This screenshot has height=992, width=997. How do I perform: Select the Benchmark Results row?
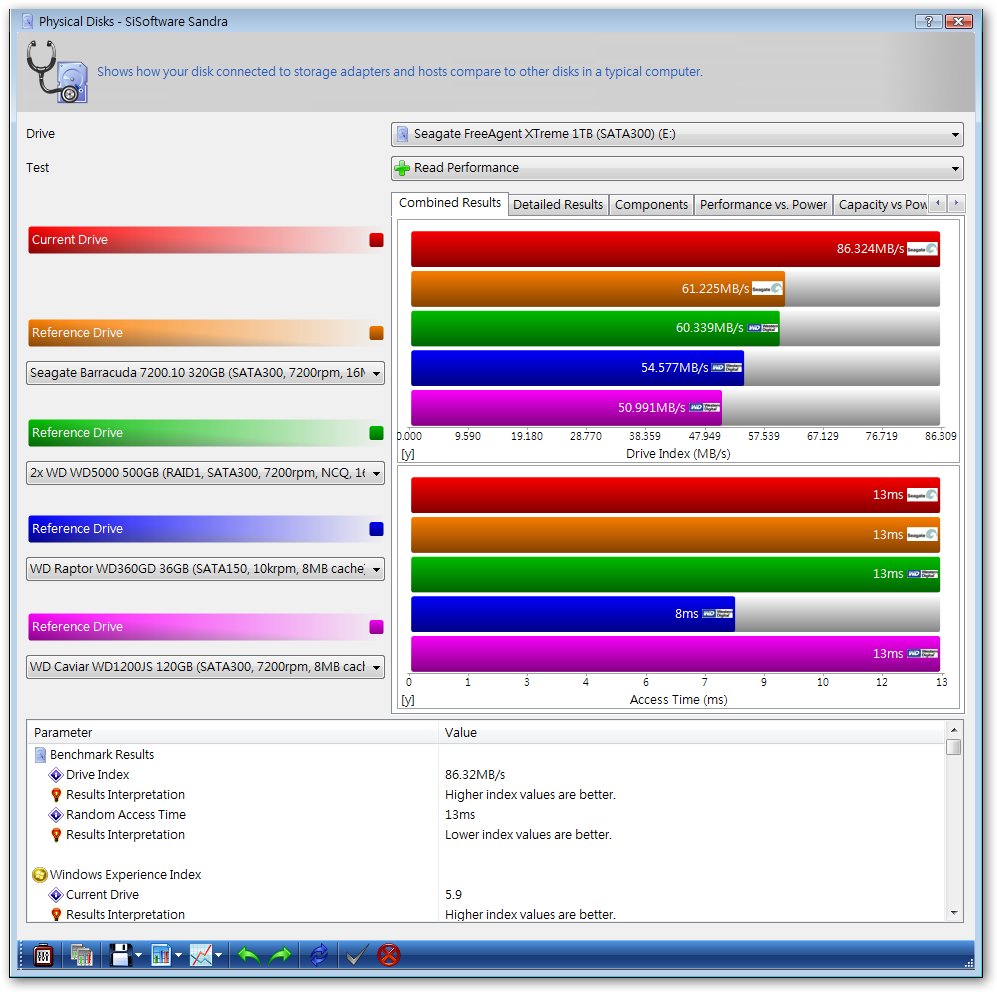pyautogui.click(x=486, y=755)
